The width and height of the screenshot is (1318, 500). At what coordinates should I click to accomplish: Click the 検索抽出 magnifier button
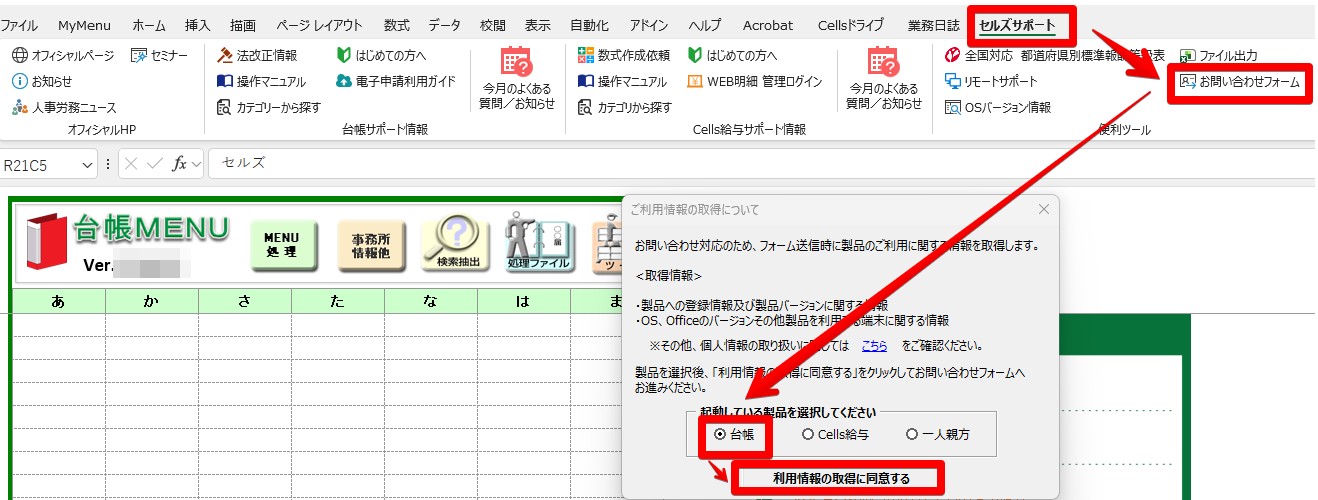click(458, 242)
